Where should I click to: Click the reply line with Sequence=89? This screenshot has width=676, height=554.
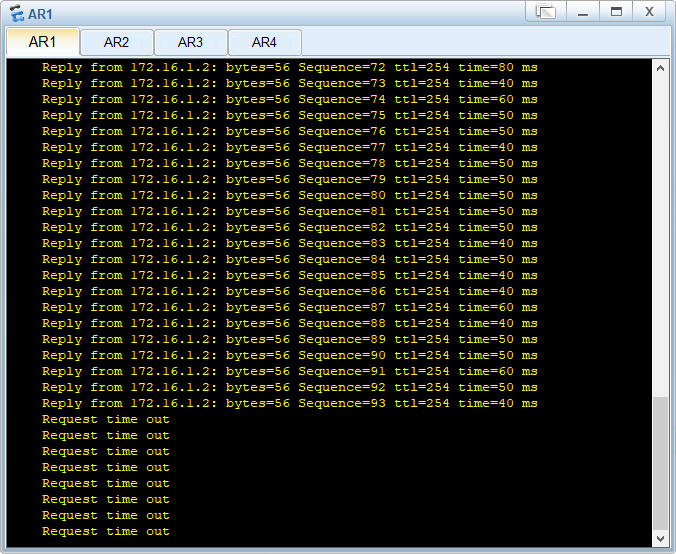point(290,339)
